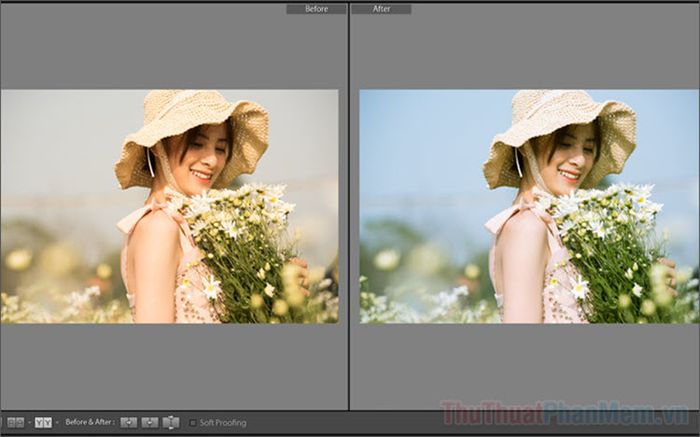Copy After settings to Before icon
Screen dimensions: 700x437
point(150,422)
